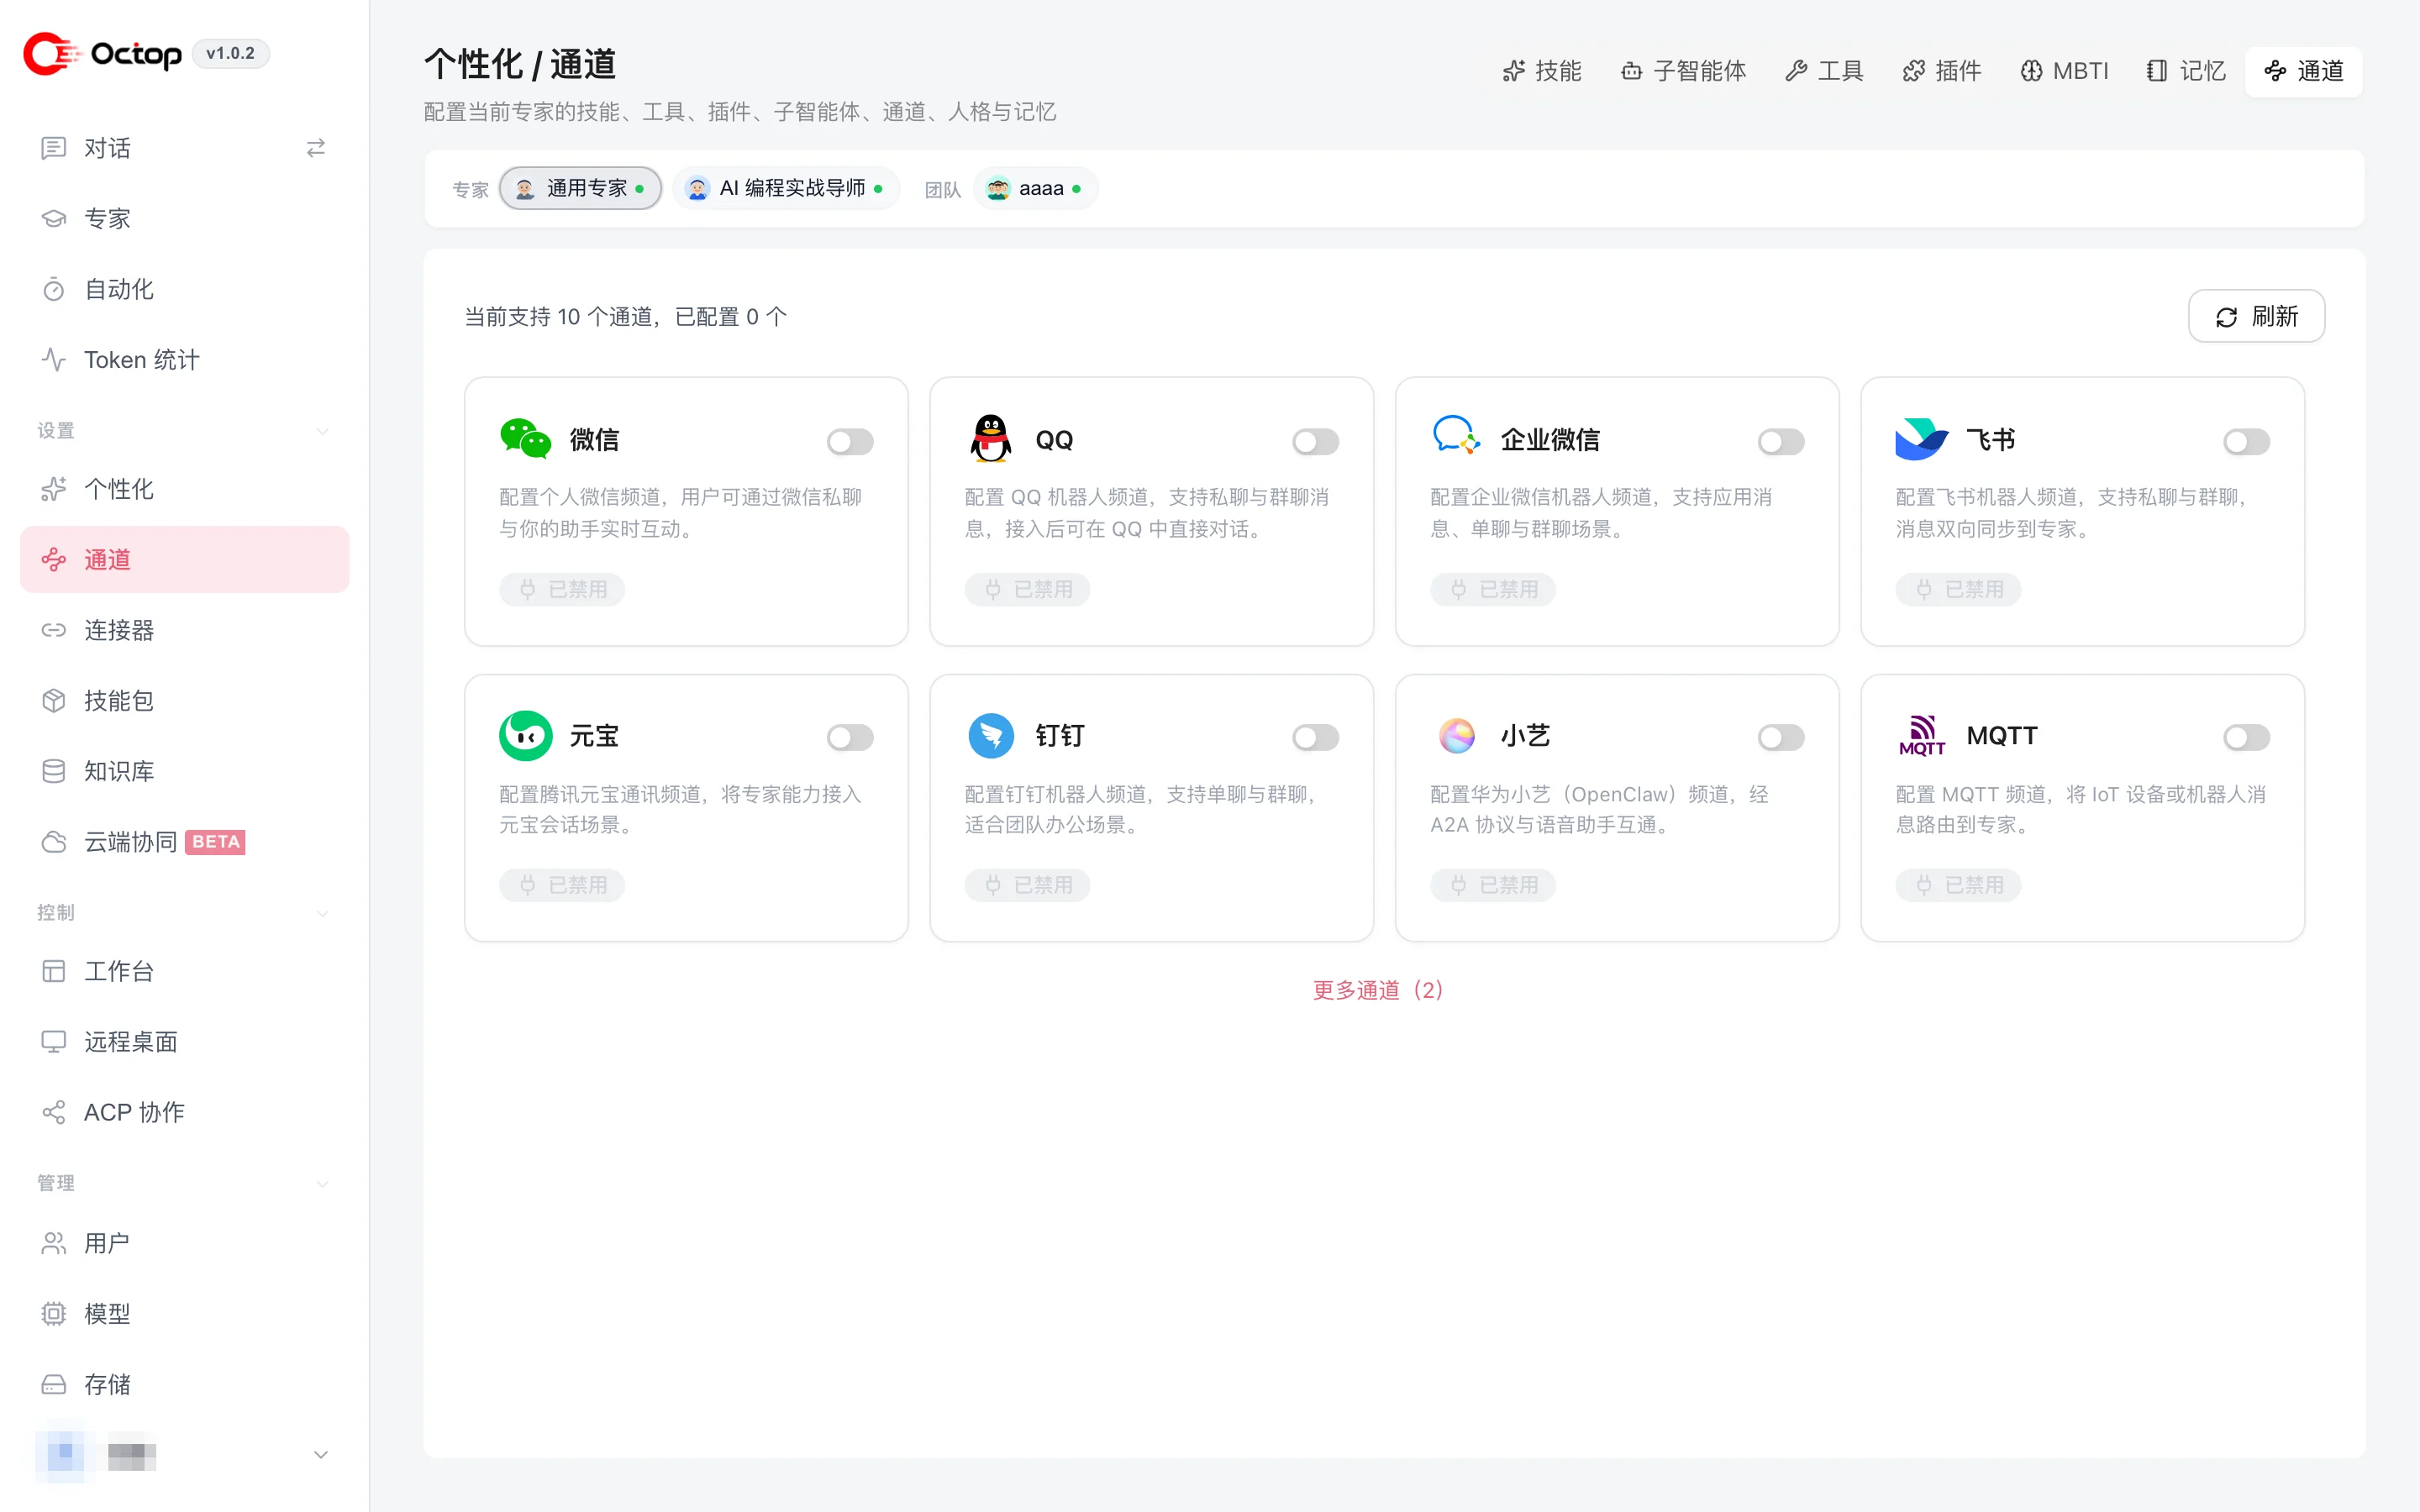Image resolution: width=2420 pixels, height=1512 pixels.
Task: Turn on the 飞书 channel switch
Action: [2246, 441]
